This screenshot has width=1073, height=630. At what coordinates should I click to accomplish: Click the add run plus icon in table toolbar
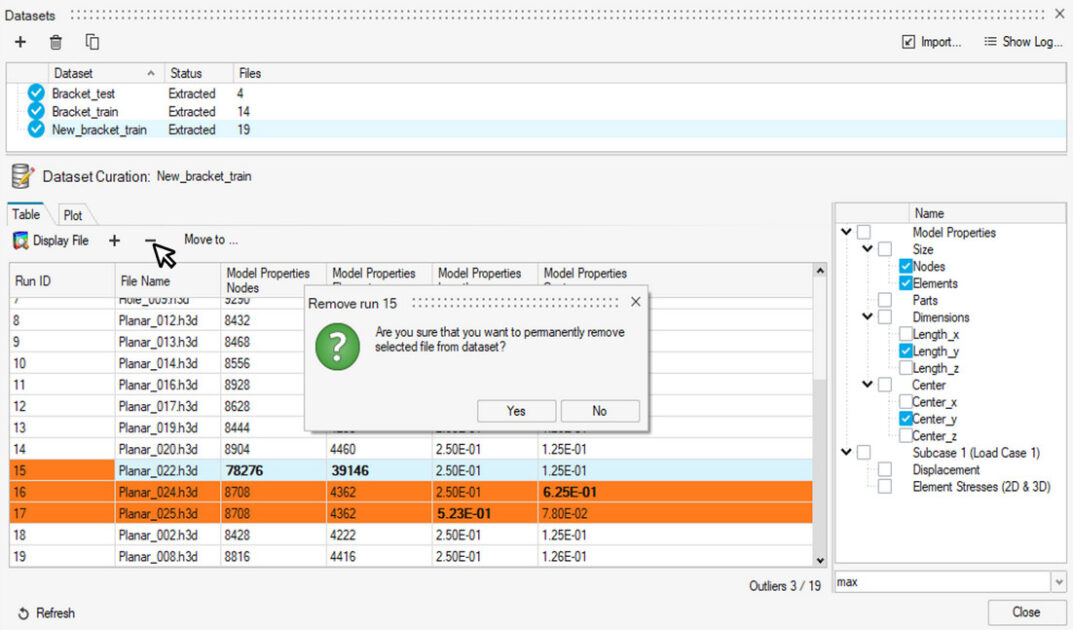click(114, 241)
